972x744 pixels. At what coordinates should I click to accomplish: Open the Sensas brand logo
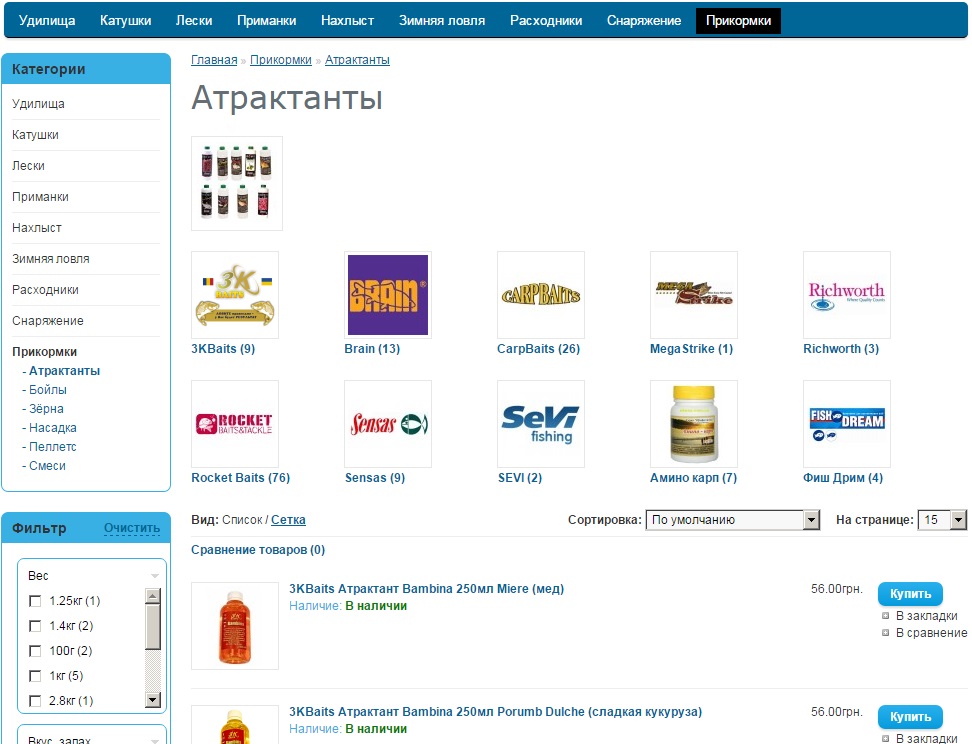tap(388, 424)
